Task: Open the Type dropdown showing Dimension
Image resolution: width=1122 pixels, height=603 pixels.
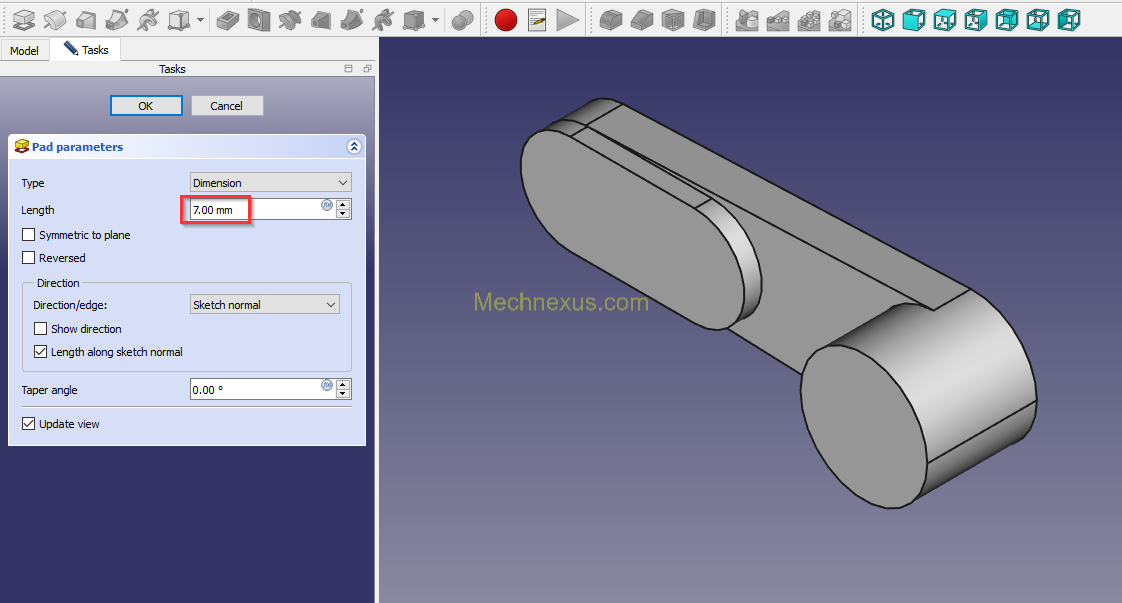Action: click(270, 182)
